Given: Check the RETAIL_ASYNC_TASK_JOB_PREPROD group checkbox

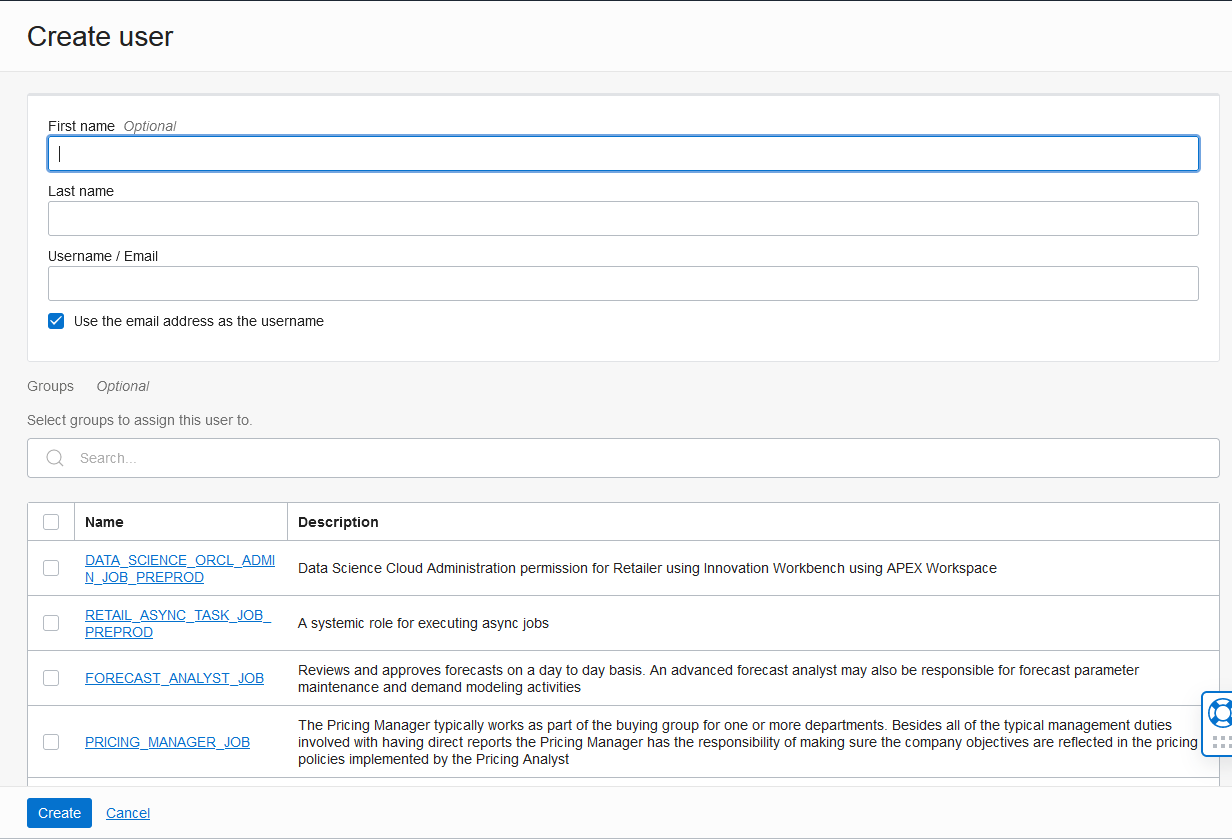Looking at the screenshot, I should tap(51, 622).
